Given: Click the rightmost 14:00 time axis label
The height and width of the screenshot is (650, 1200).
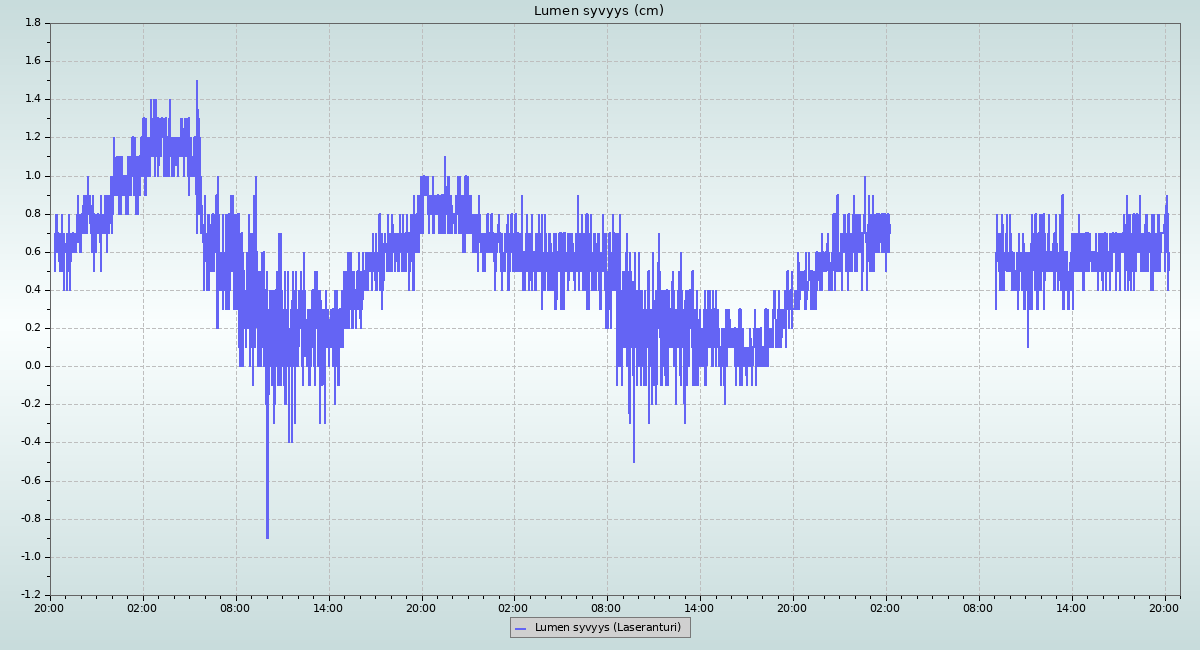Looking at the screenshot, I should point(1071,607).
